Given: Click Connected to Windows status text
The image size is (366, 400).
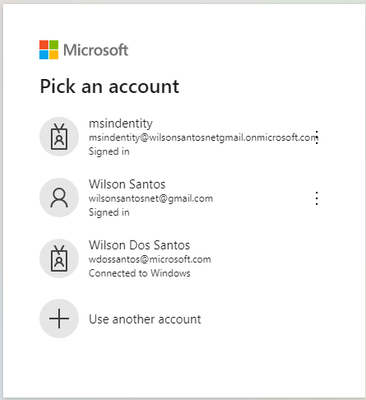Looking at the screenshot, I should [x=139, y=273].
